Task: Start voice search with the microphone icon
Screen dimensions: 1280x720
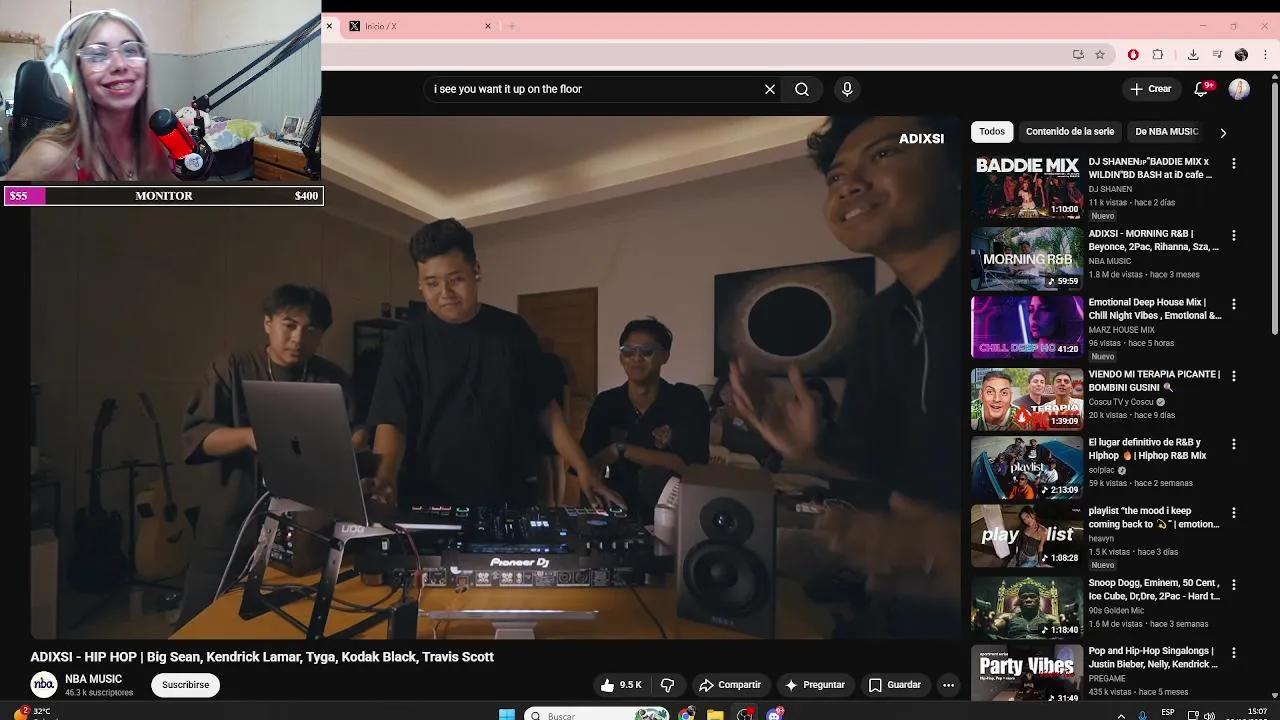Action: click(x=847, y=89)
